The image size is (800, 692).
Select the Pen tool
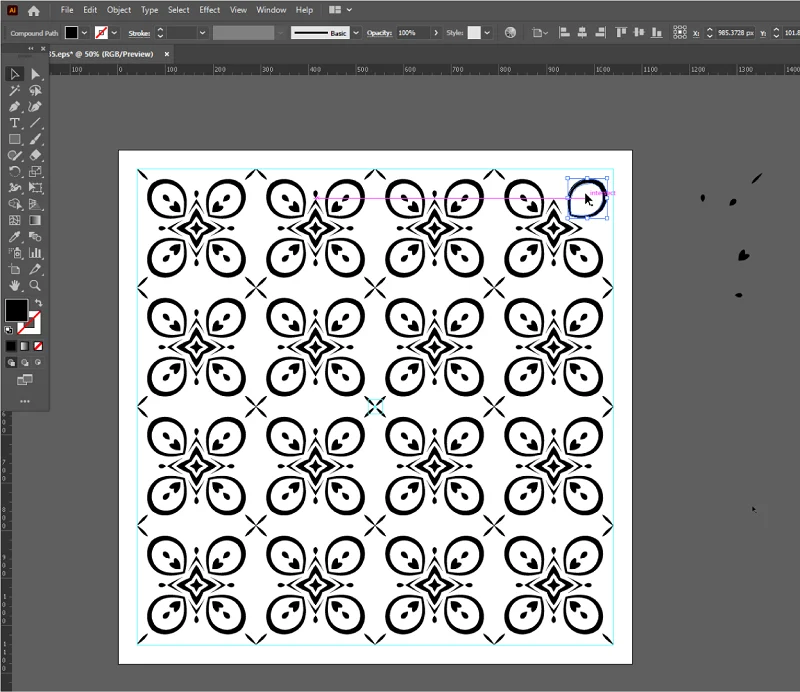click(x=14, y=107)
